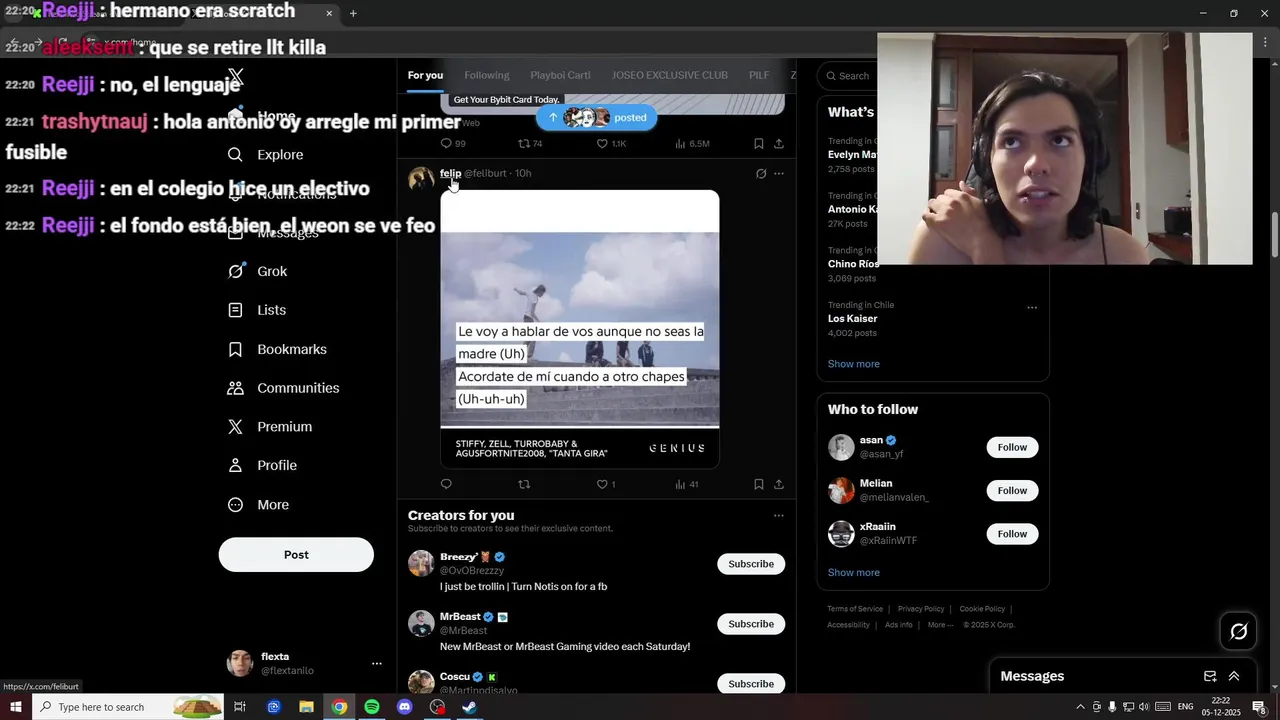The width and height of the screenshot is (1280, 720).
Task: Expand the Messages drawer
Action: [1234, 677]
